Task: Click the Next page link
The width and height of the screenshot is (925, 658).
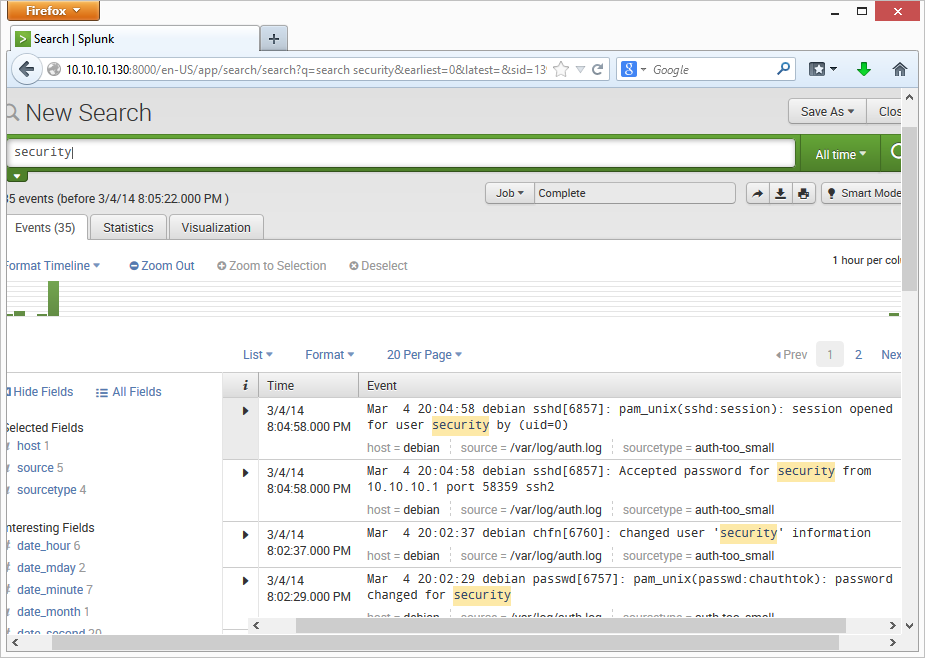Action: pyautogui.click(x=891, y=355)
